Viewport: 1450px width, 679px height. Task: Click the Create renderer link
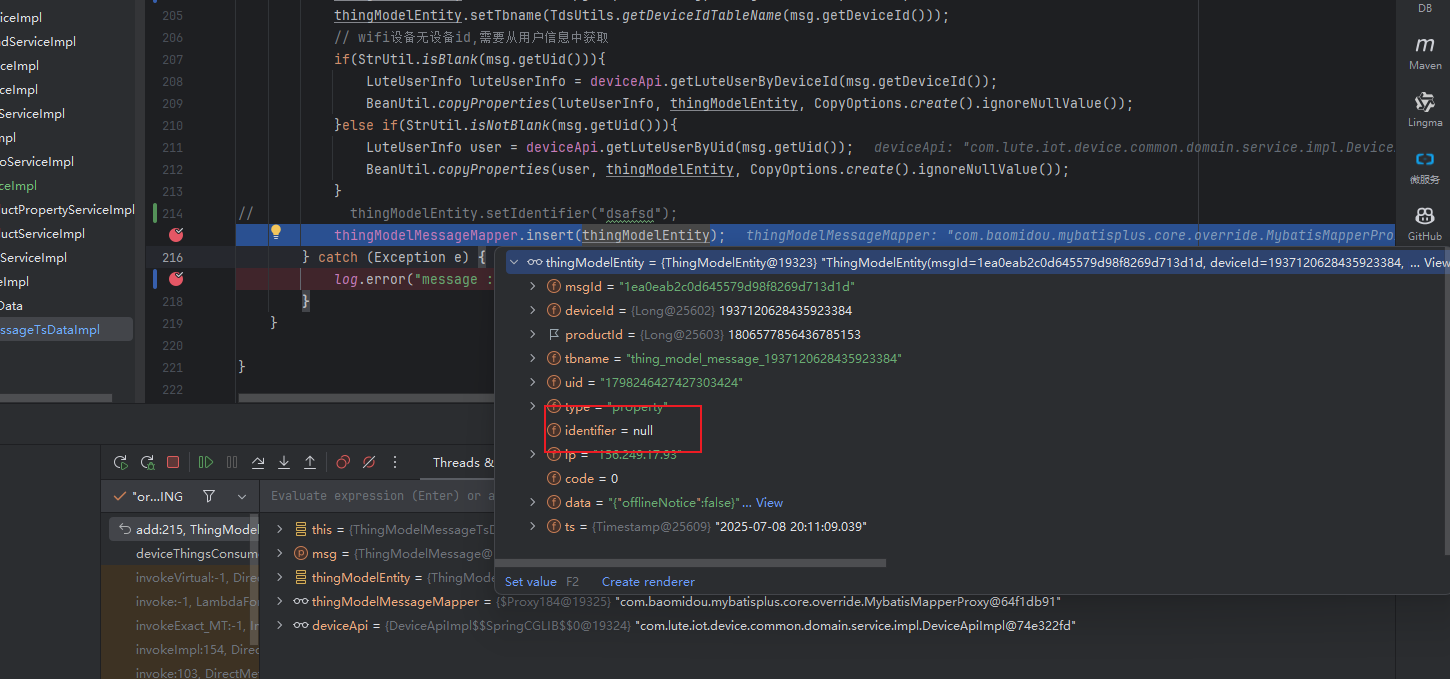tap(648, 582)
